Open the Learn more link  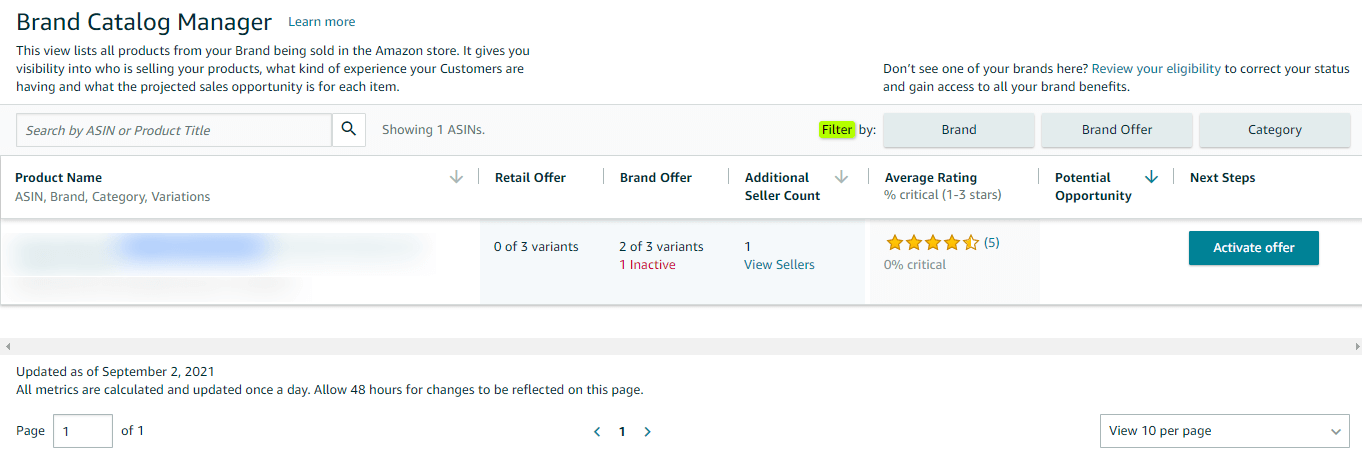321,22
